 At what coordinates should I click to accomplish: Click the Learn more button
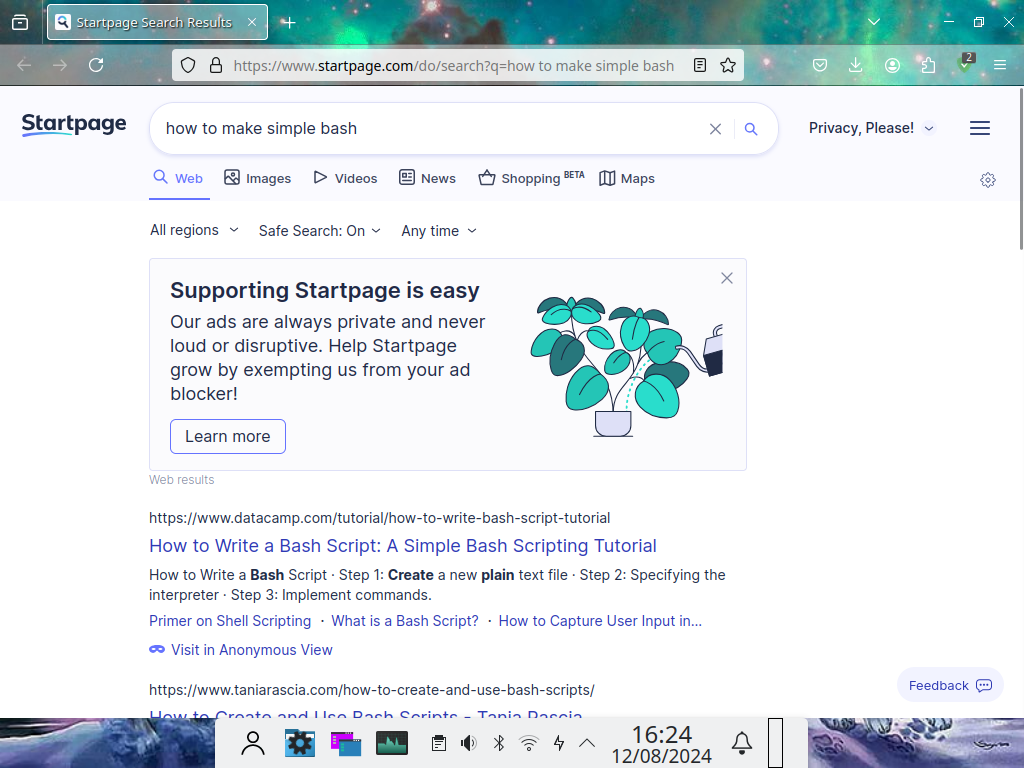click(228, 436)
